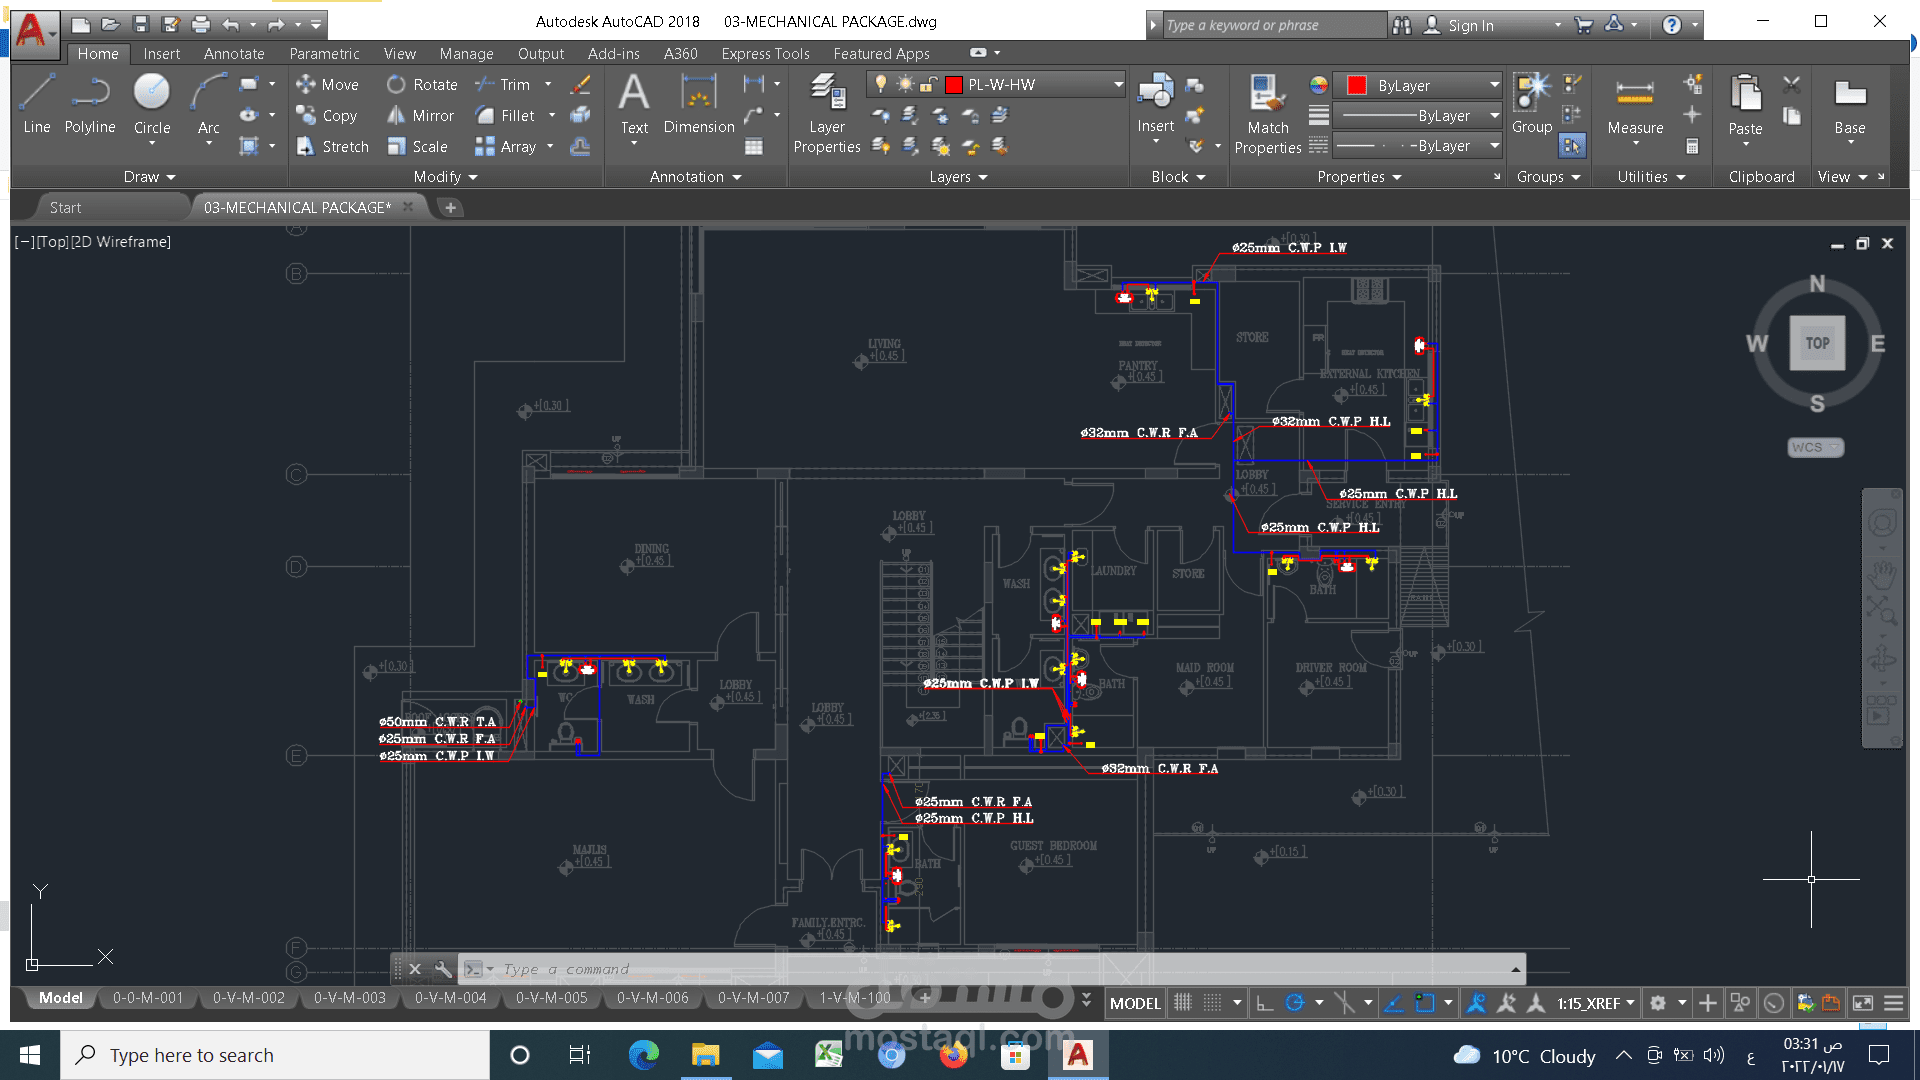Image resolution: width=1920 pixels, height=1080 pixels.
Task: Switch to the Parametric ribbon tab
Action: 324,54
